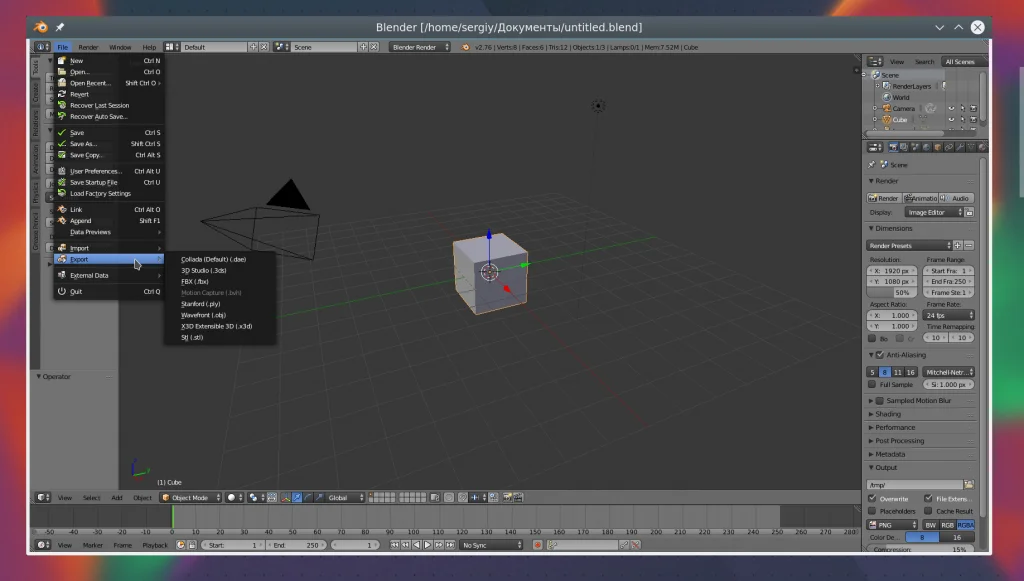
Task: Click the Audio render button
Action: [x=956, y=198]
